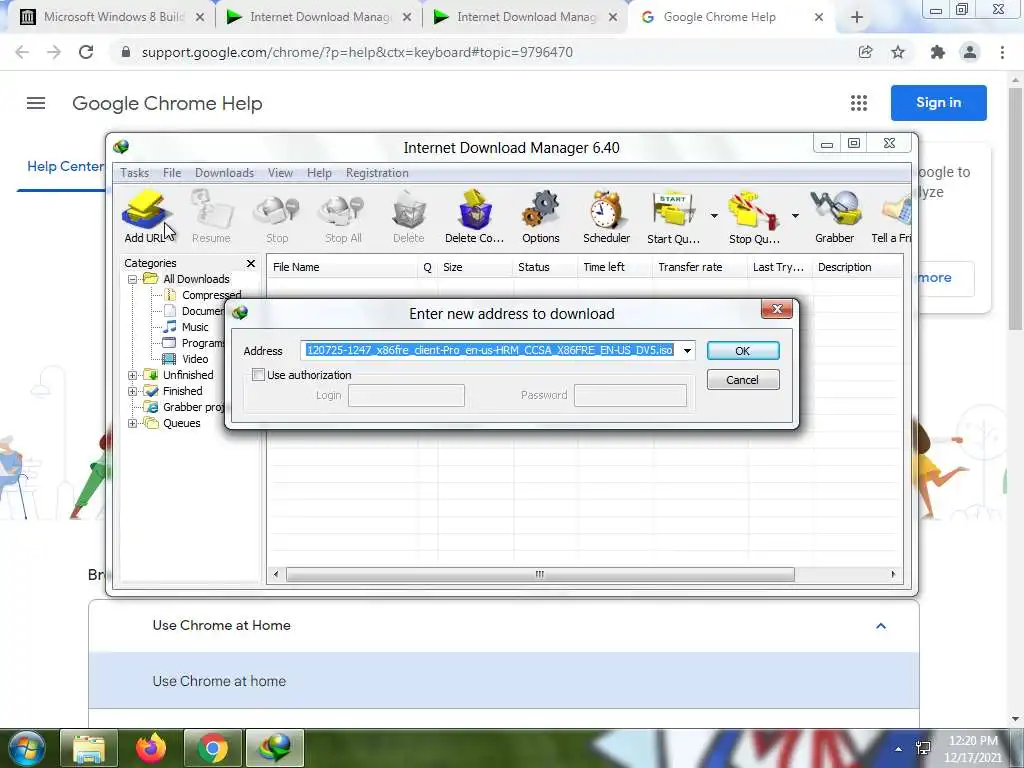The height and width of the screenshot is (768, 1024).
Task: Collapse Use Chrome at Home section
Action: coord(881,626)
